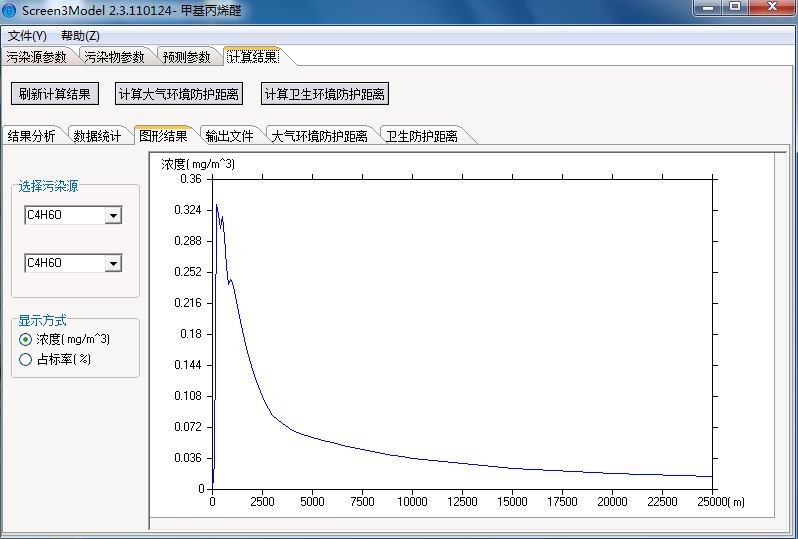Click the 12500 x-axis label

point(462,502)
